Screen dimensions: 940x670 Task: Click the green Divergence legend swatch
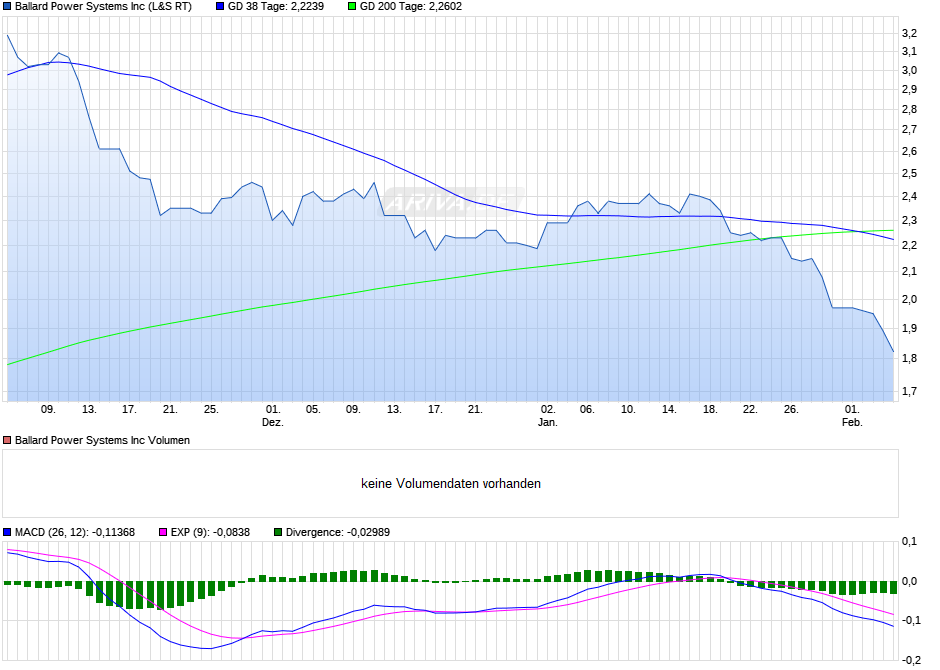(x=279, y=532)
